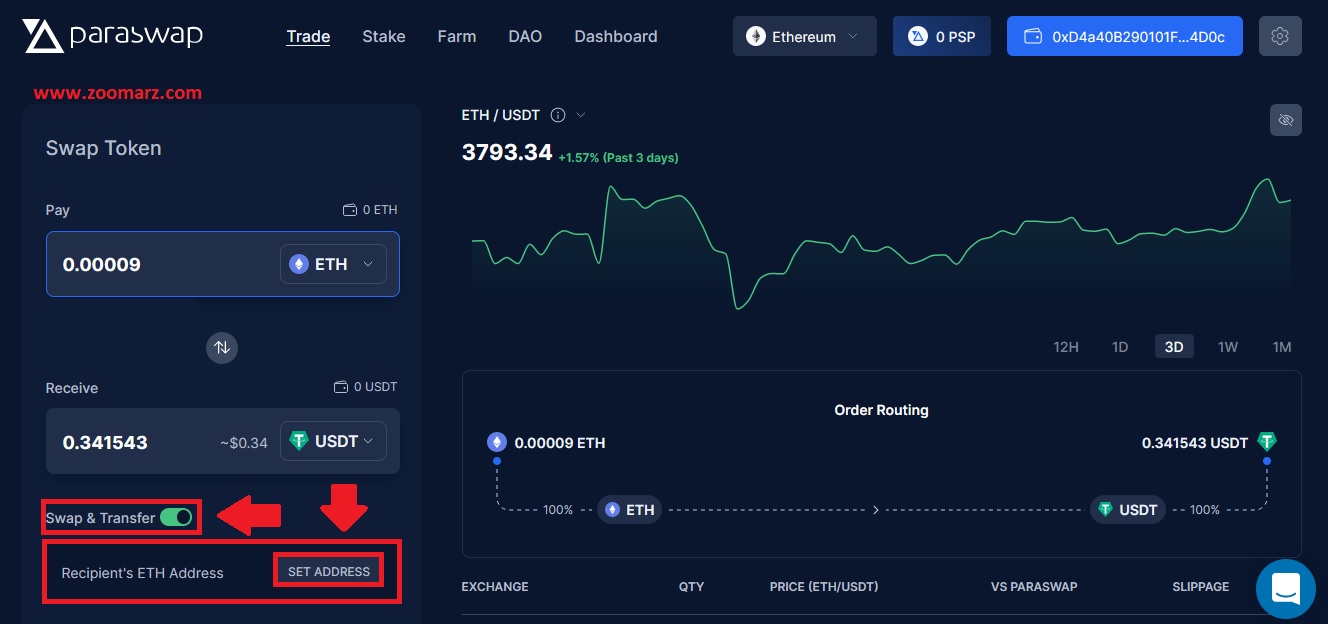Image resolution: width=1328 pixels, height=624 pixels.
Task: Select the 12H chart timeframe
Action: tap(1066, 347)
